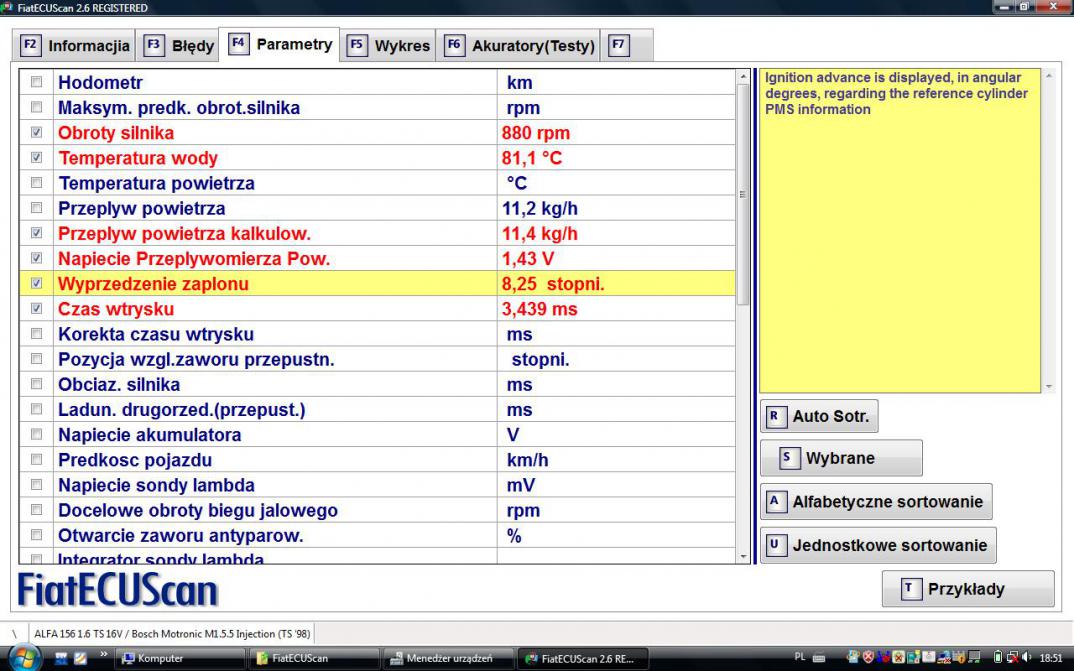Click the R icon on Auto Sotr. button
This screenshot has width=1074, height=671.
click(774, 416)
